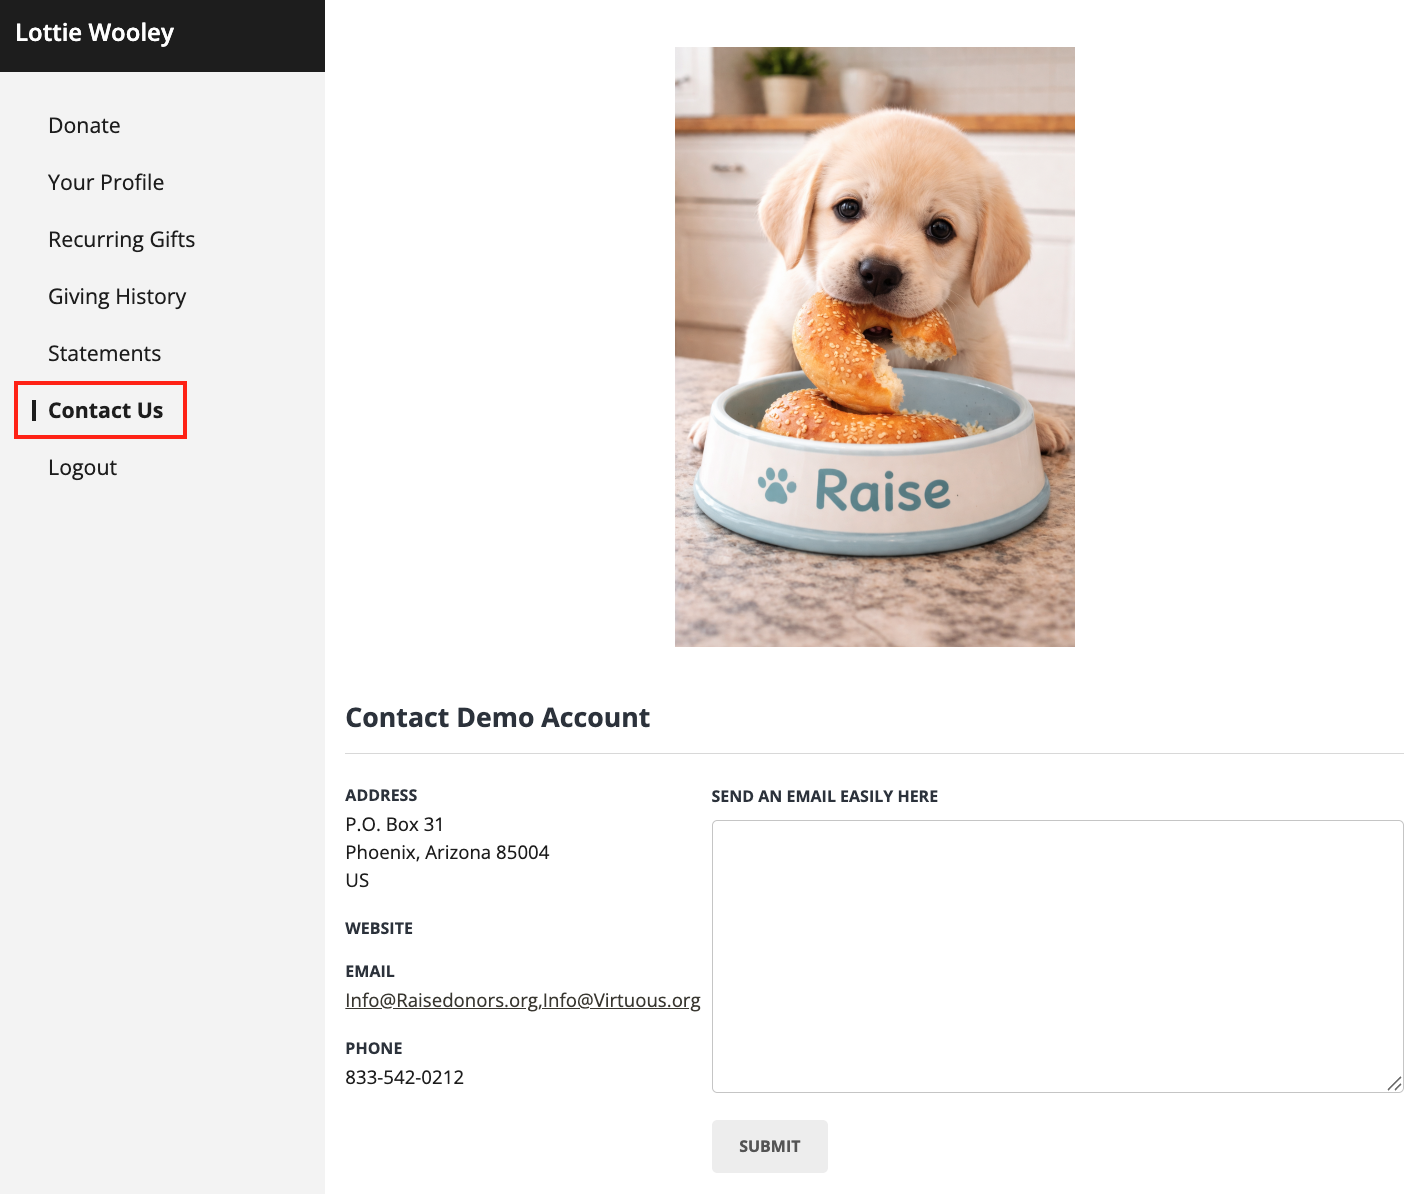View Giving History
This screenshot has height=1194, width=1418.
[117, 296]
